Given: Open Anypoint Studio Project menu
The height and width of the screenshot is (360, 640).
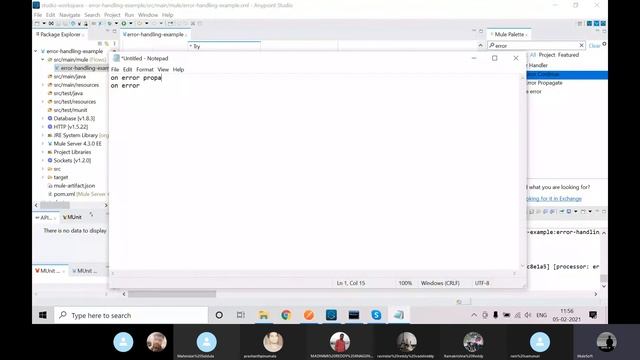Looking at the screenshot, I should pos(112,15).
